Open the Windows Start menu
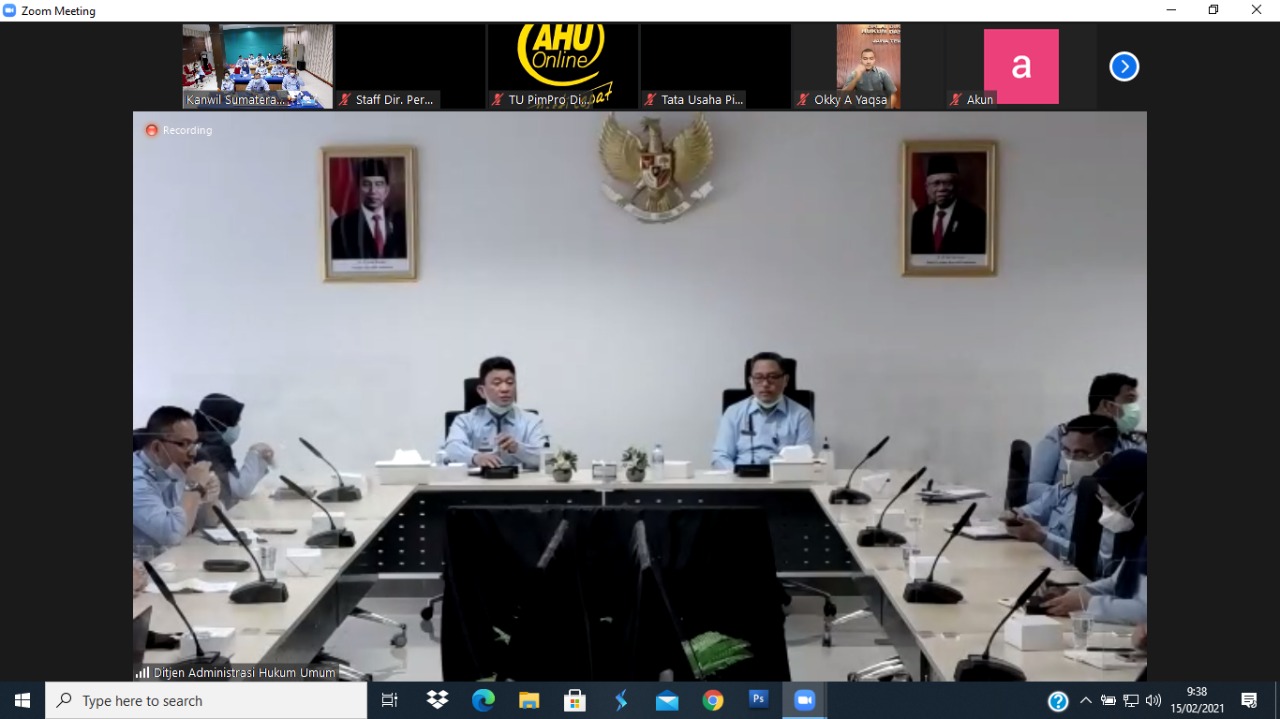Screen dimensions: 1280x719 point(22,701)
